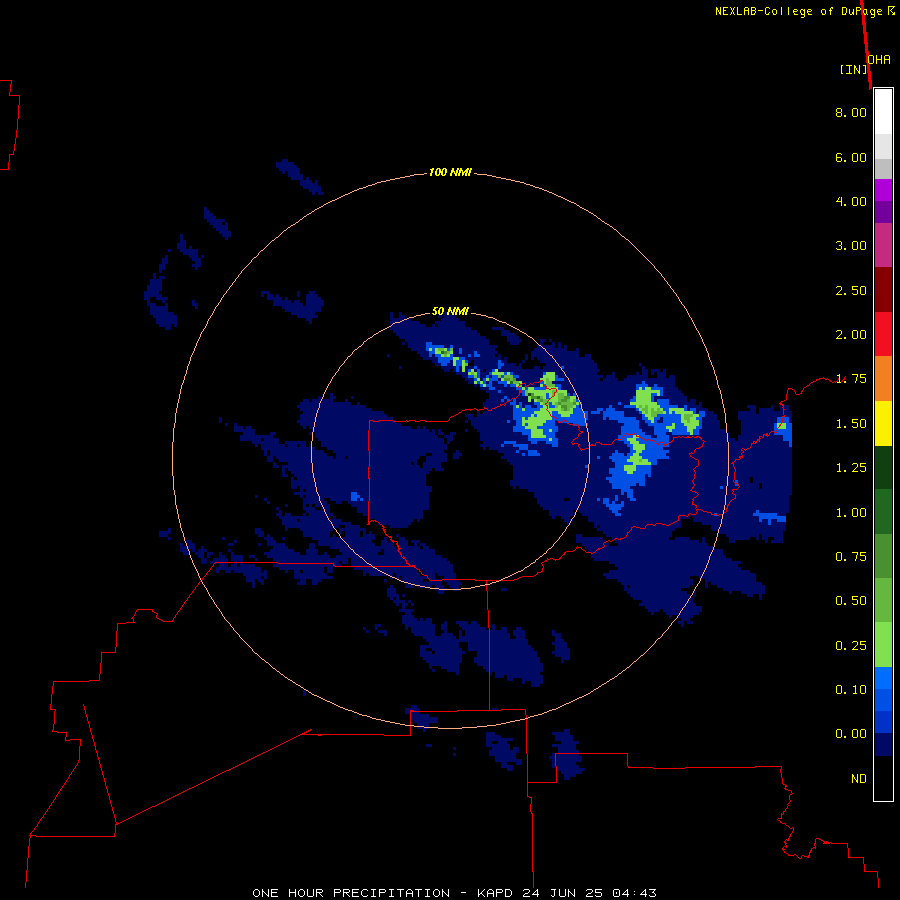
Task: Click the 4.00 legend value
Action: point(851,201)
